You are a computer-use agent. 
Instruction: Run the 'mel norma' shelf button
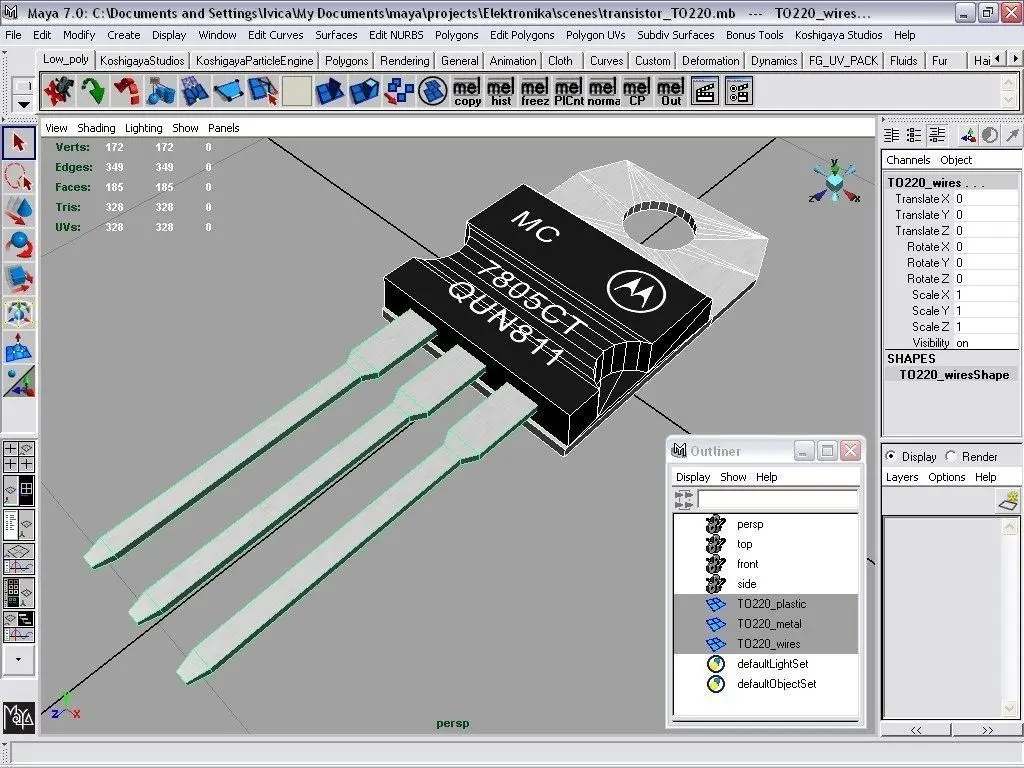[603, 91]
